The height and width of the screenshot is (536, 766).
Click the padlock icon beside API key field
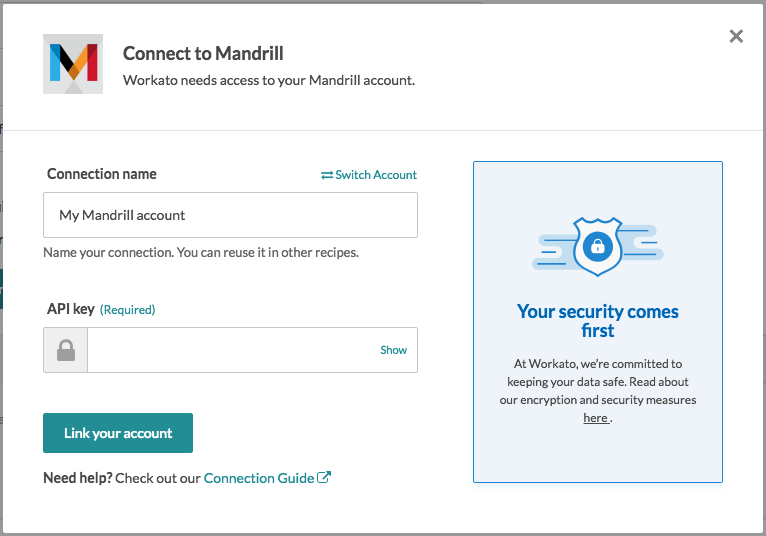point(66,350)
